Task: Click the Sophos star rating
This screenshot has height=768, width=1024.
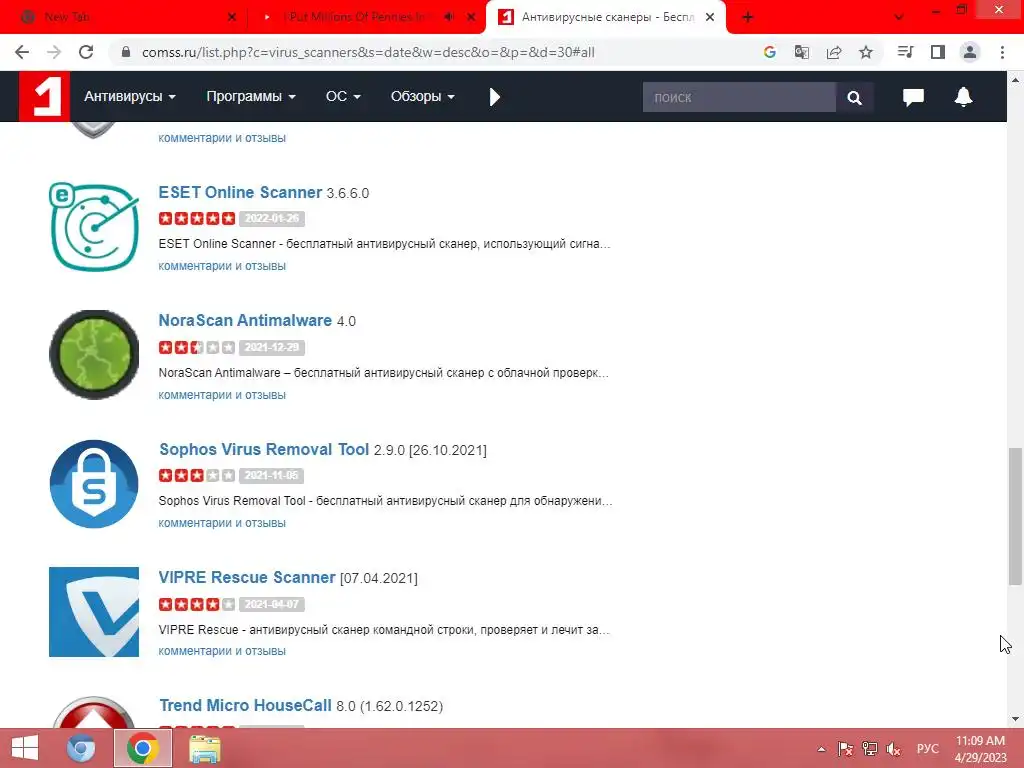Action: click(x=197, y=475)
